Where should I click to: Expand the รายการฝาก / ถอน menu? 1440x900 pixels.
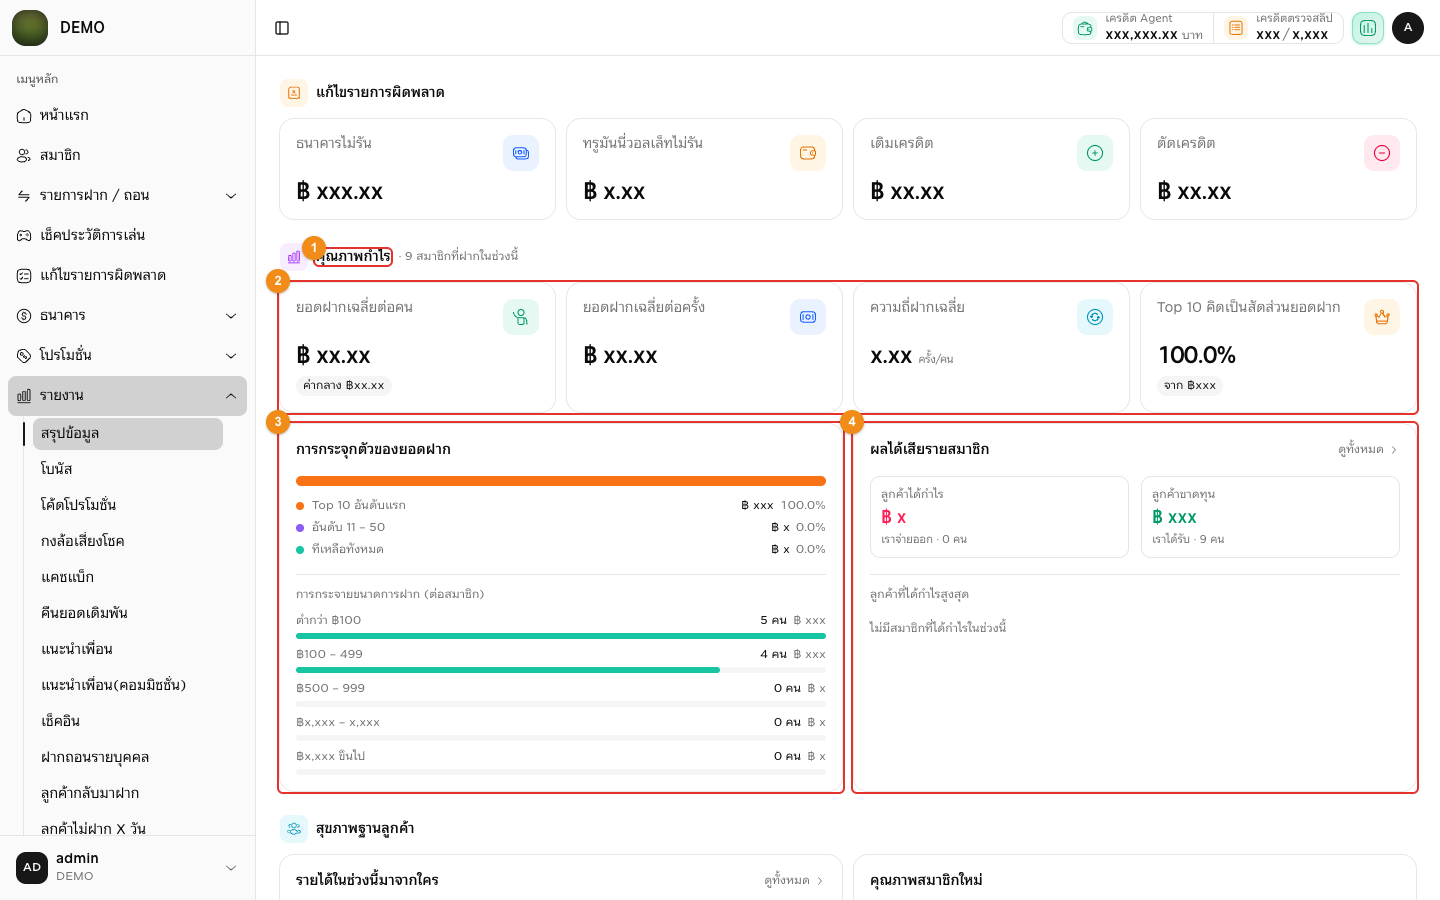coord(127,196)
